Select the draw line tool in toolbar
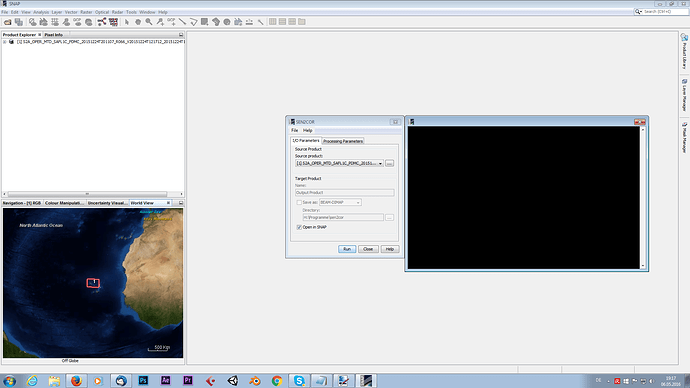Viewport: 690px width, 388px height. click(182, 22)
